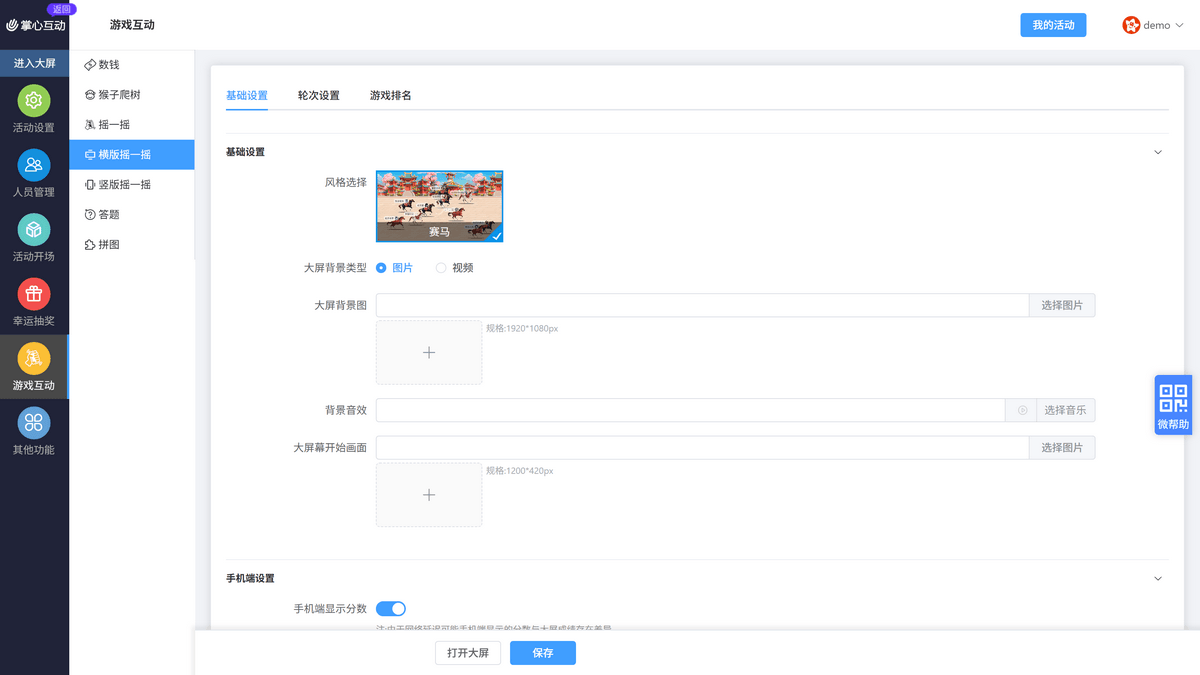Click 选择音乐 button
The height and width of the screenshot is (675, 1200).
pyautogui.click(x=1066, y=411)
